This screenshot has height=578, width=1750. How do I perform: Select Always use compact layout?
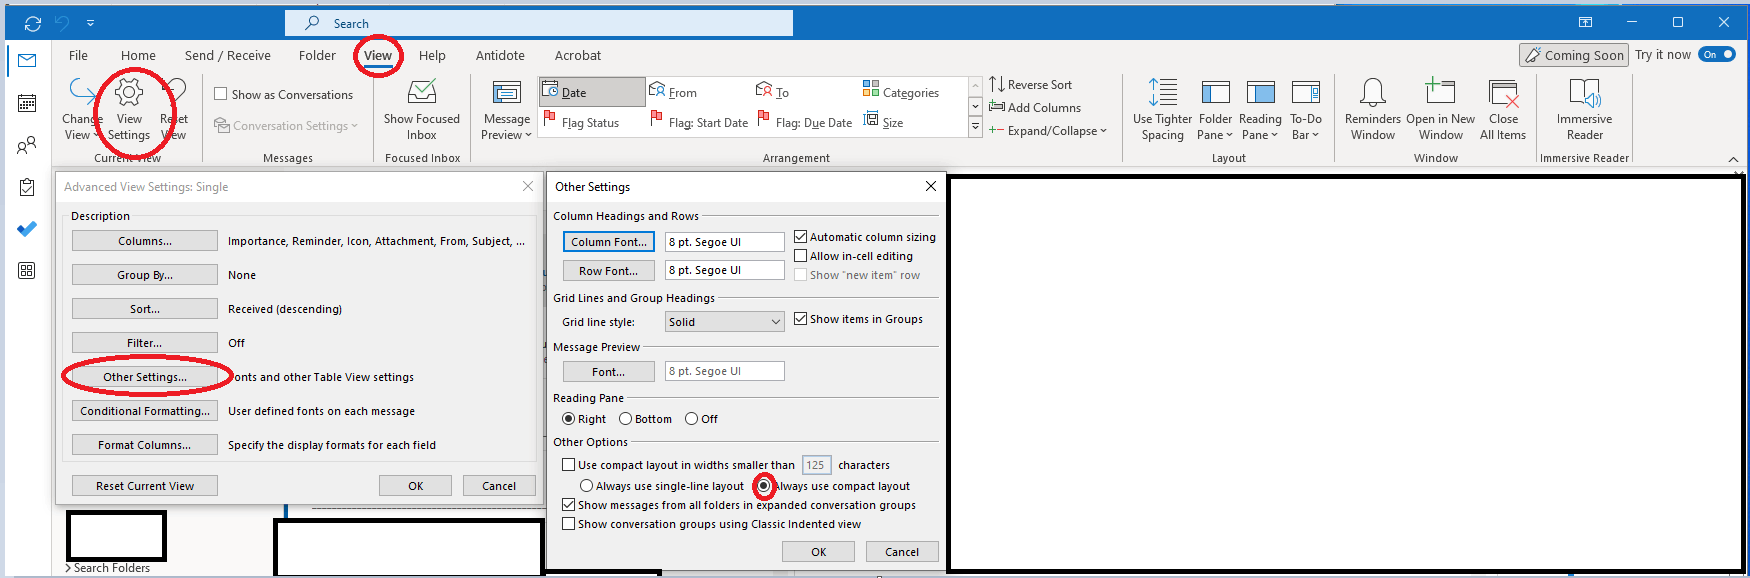click(764, 486)
